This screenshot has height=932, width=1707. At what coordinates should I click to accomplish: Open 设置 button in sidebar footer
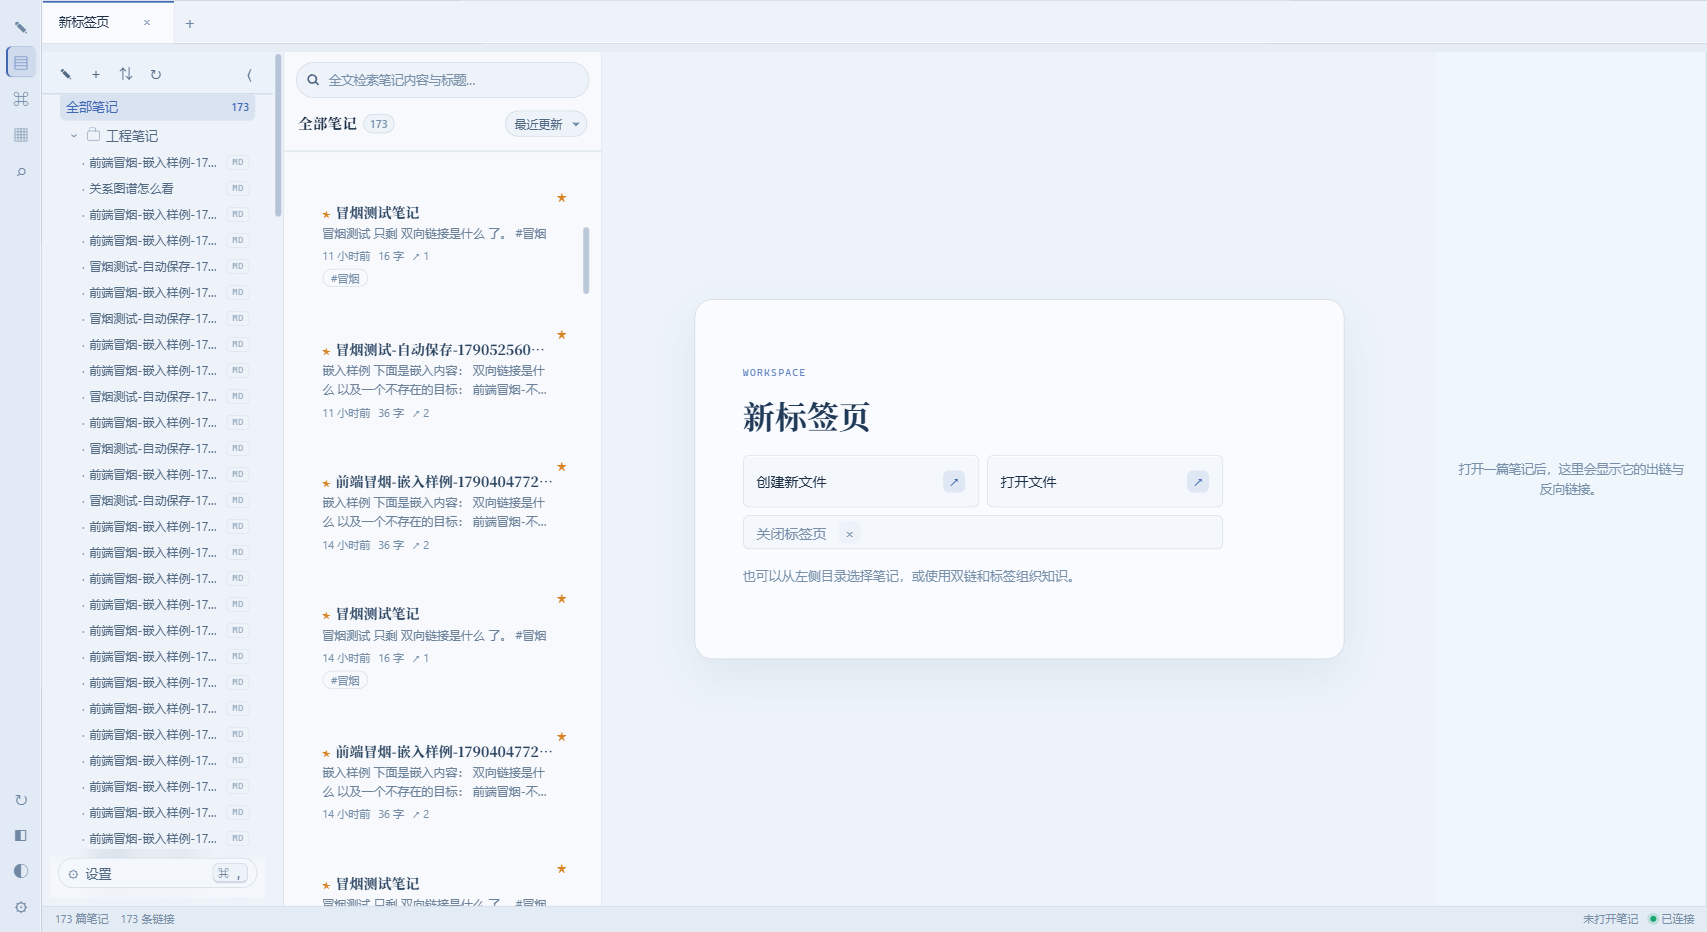click(x=158, y=874)
